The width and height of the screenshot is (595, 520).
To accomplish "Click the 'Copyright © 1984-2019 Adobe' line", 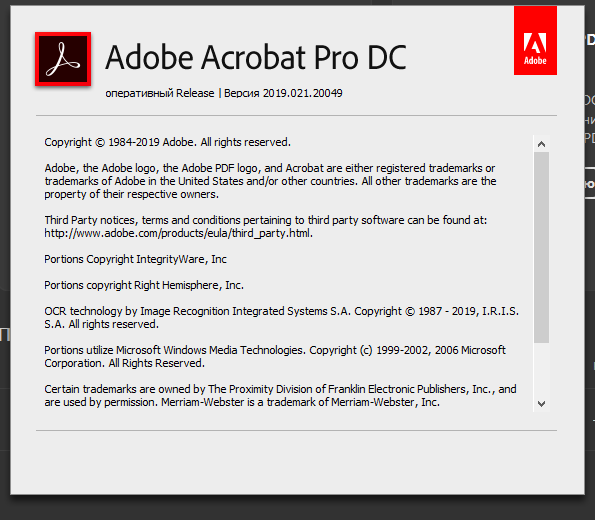I will coord(167,142).
